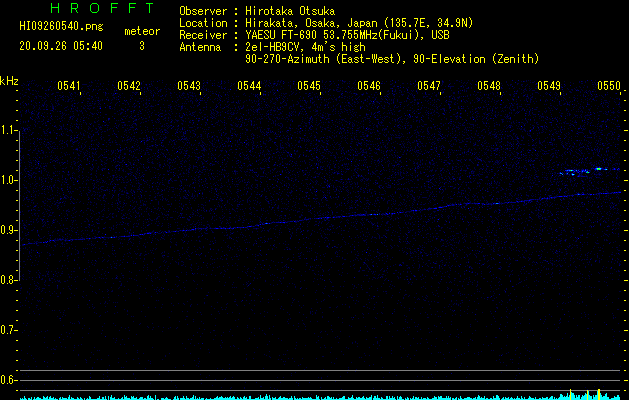Image resolution: width=629 pixels, height=400 pixels.
Task: Click the 0541 time marker
Action: click(x=69, y=86)
